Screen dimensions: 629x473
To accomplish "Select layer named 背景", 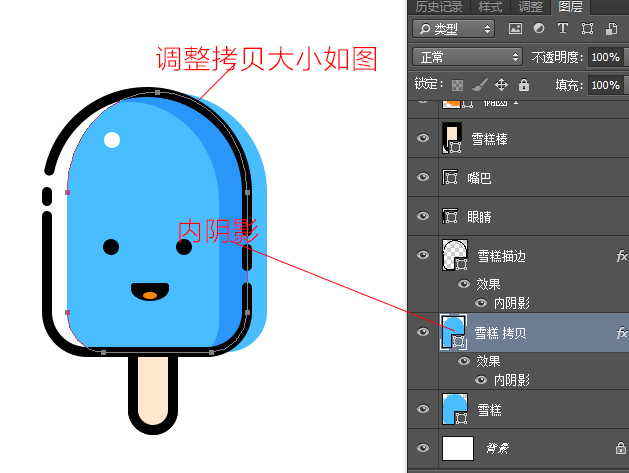I will (497, 448).
